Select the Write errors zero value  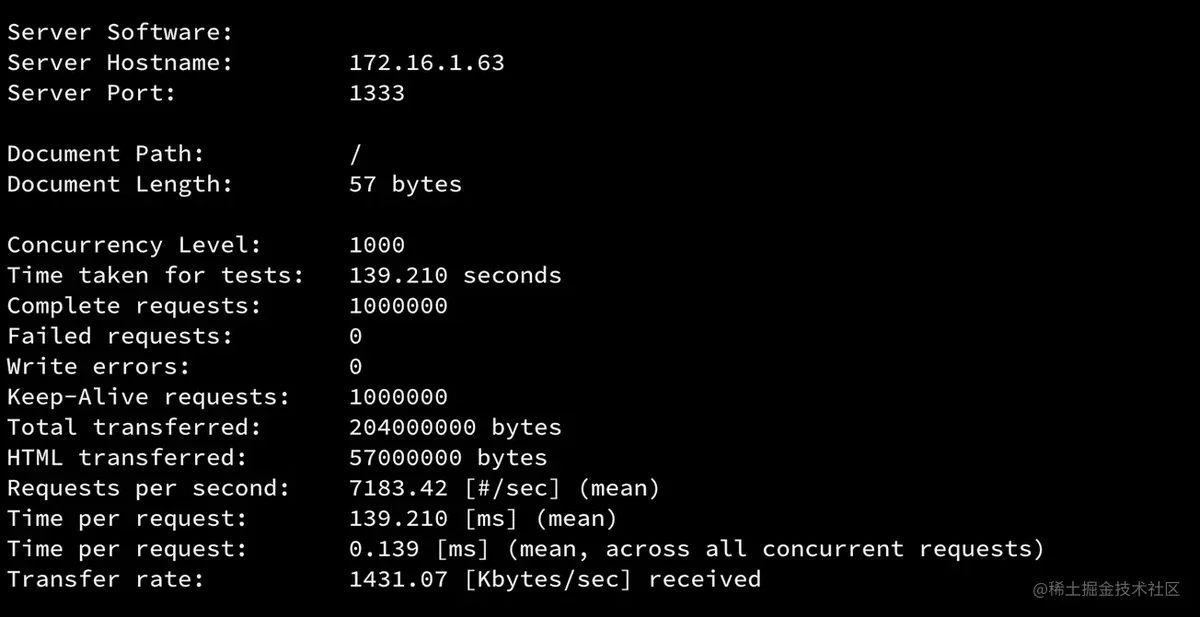pos(356,367)
